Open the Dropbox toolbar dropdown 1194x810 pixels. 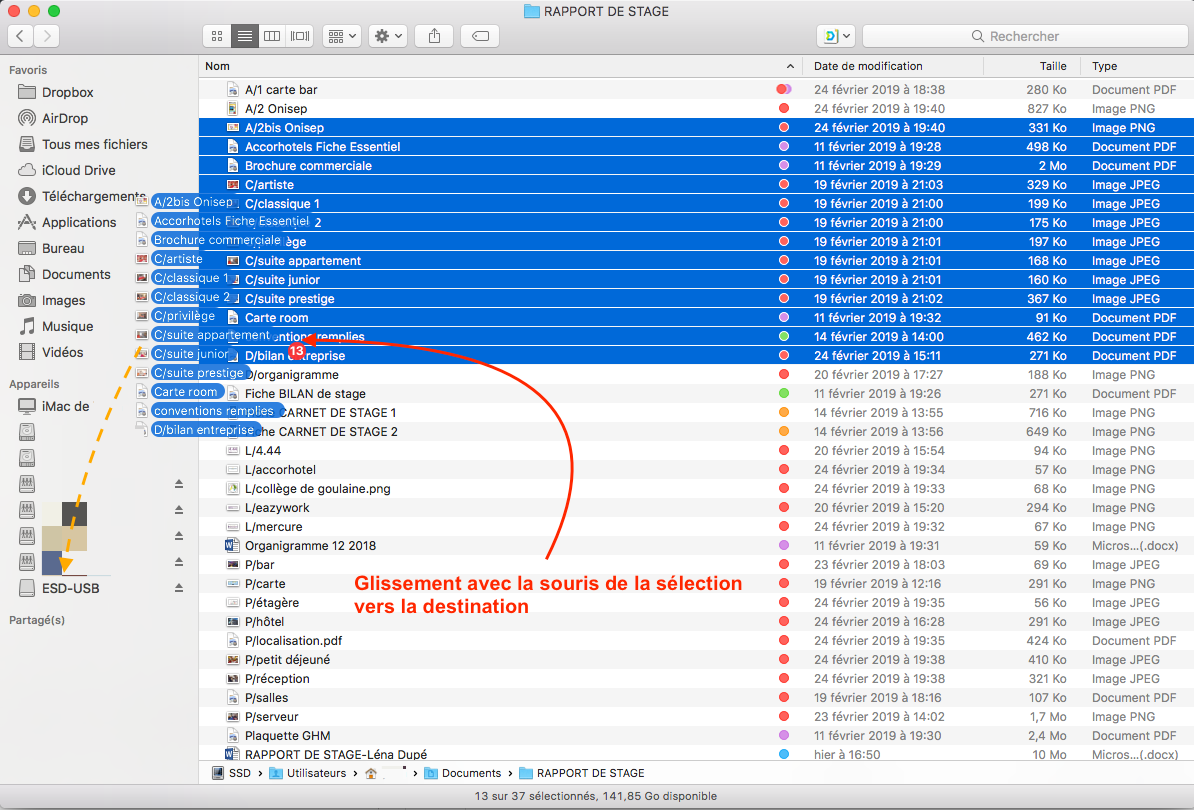click(835, 36)
